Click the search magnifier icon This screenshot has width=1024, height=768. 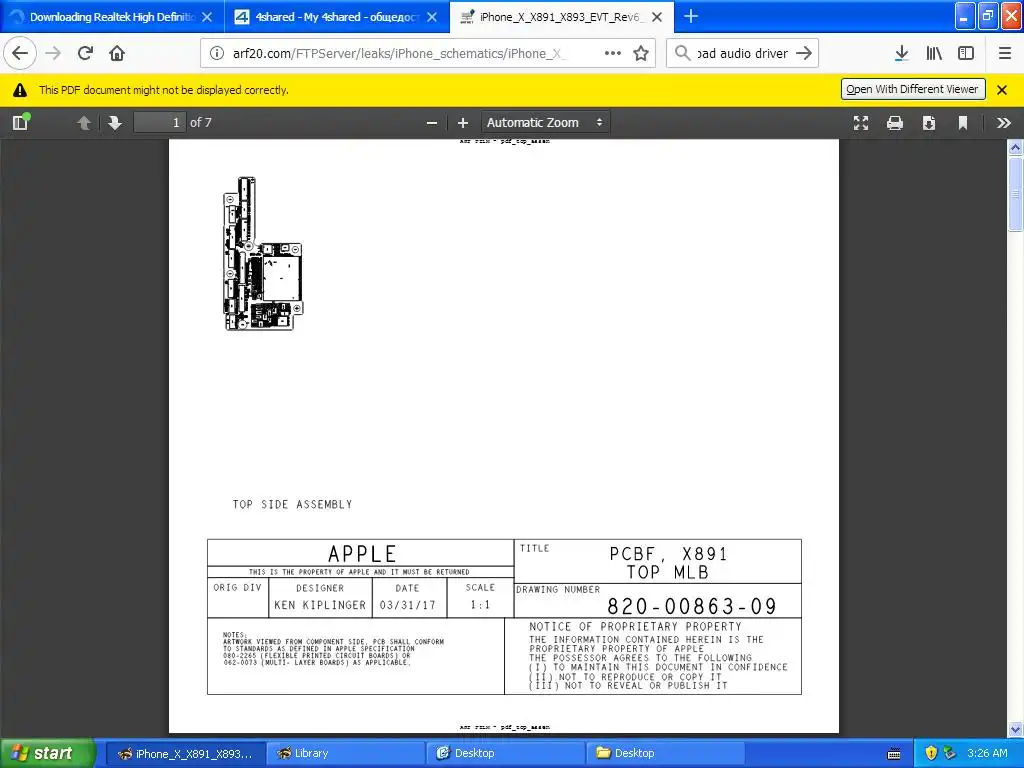pyautogui.click(x=682, y=53)
